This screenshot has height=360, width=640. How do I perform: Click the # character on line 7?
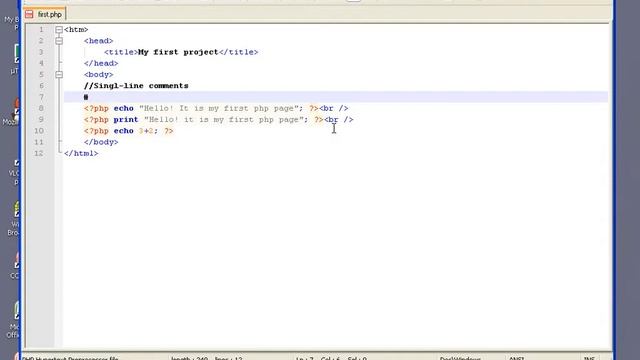(x=86, y=97)
